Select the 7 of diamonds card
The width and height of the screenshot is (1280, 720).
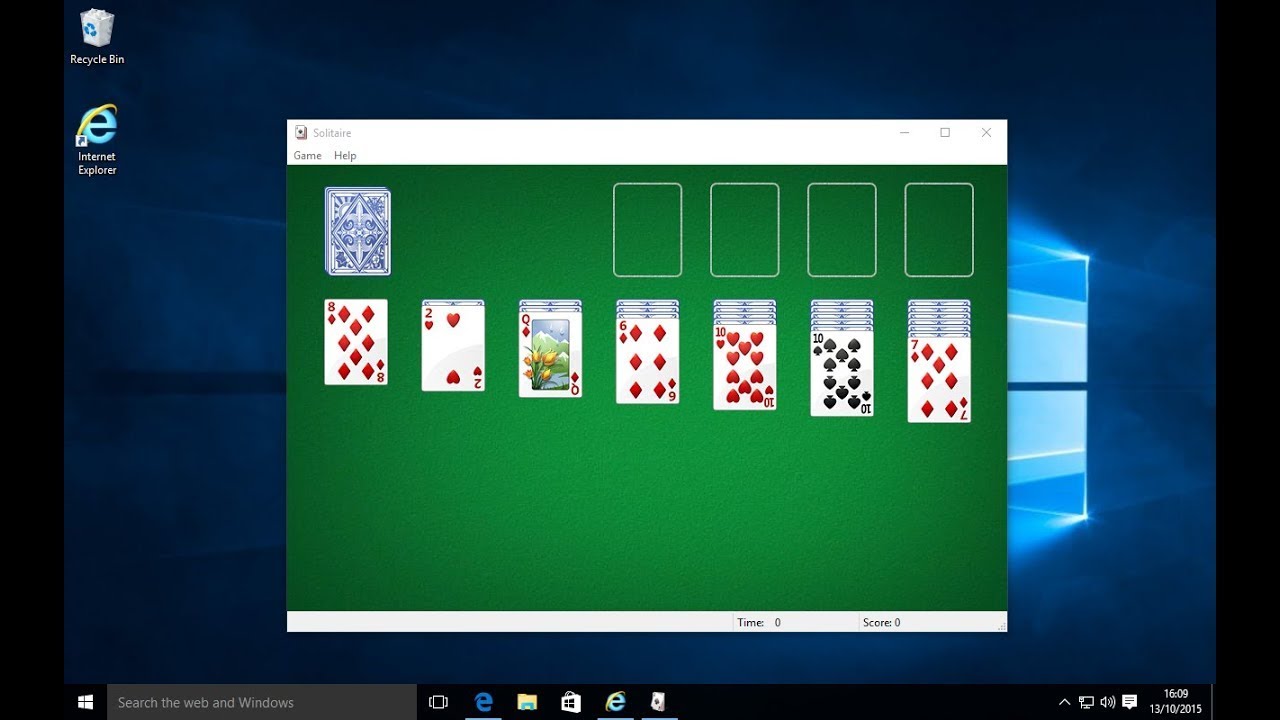tap(939, 379)
